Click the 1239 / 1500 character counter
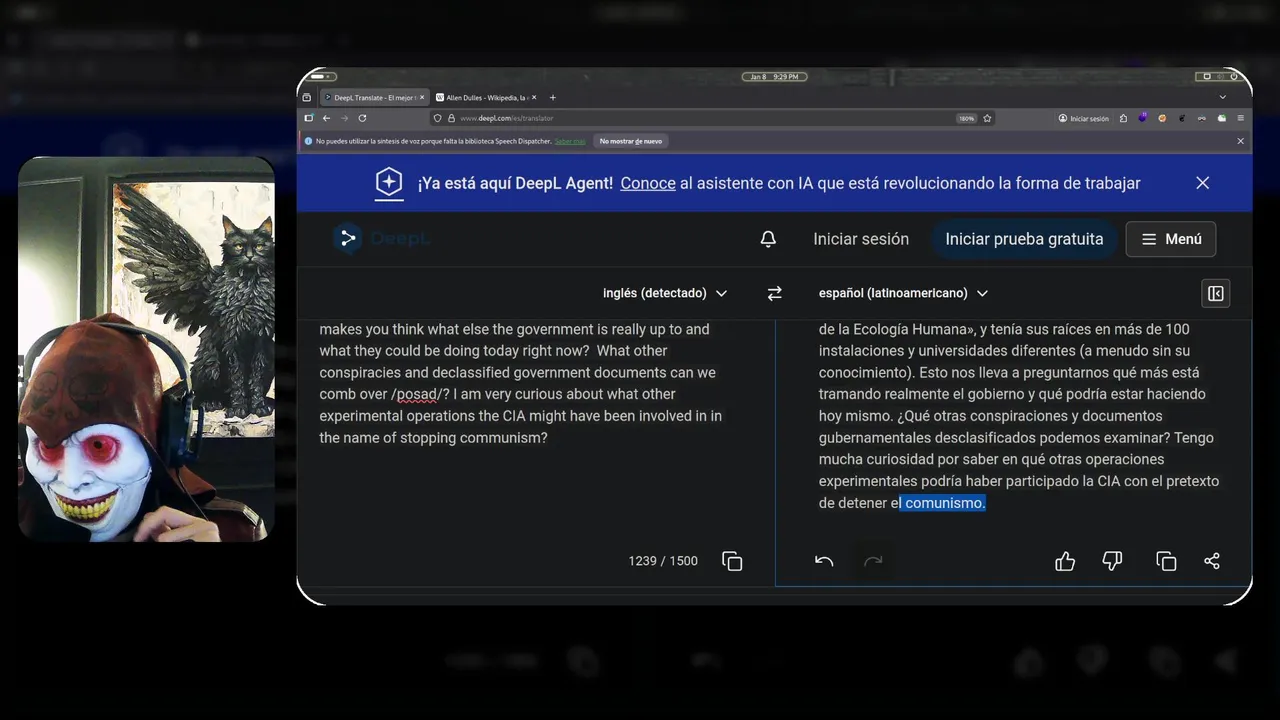The height and width of the screenshot is (720, 1280). pyautogui.click(x=663, y=561)
